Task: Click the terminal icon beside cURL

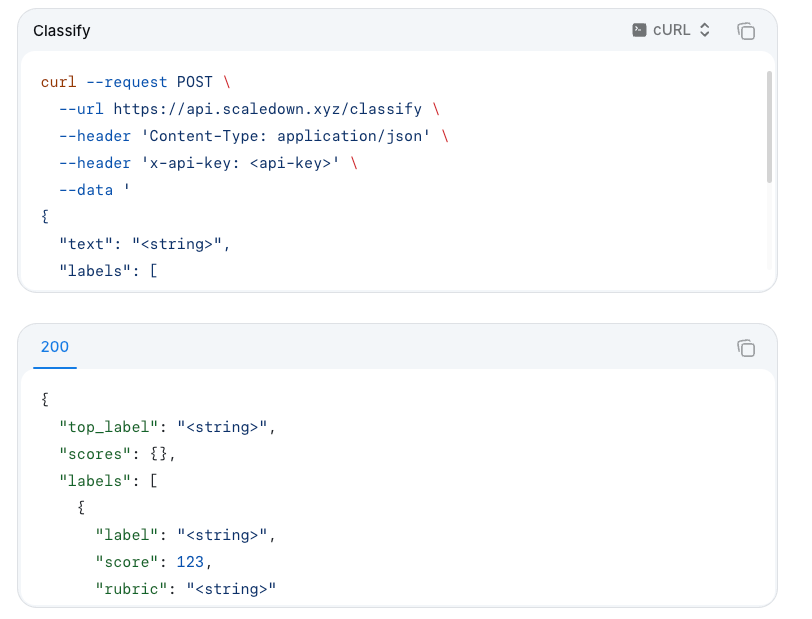Action: [x=639, y=30]
